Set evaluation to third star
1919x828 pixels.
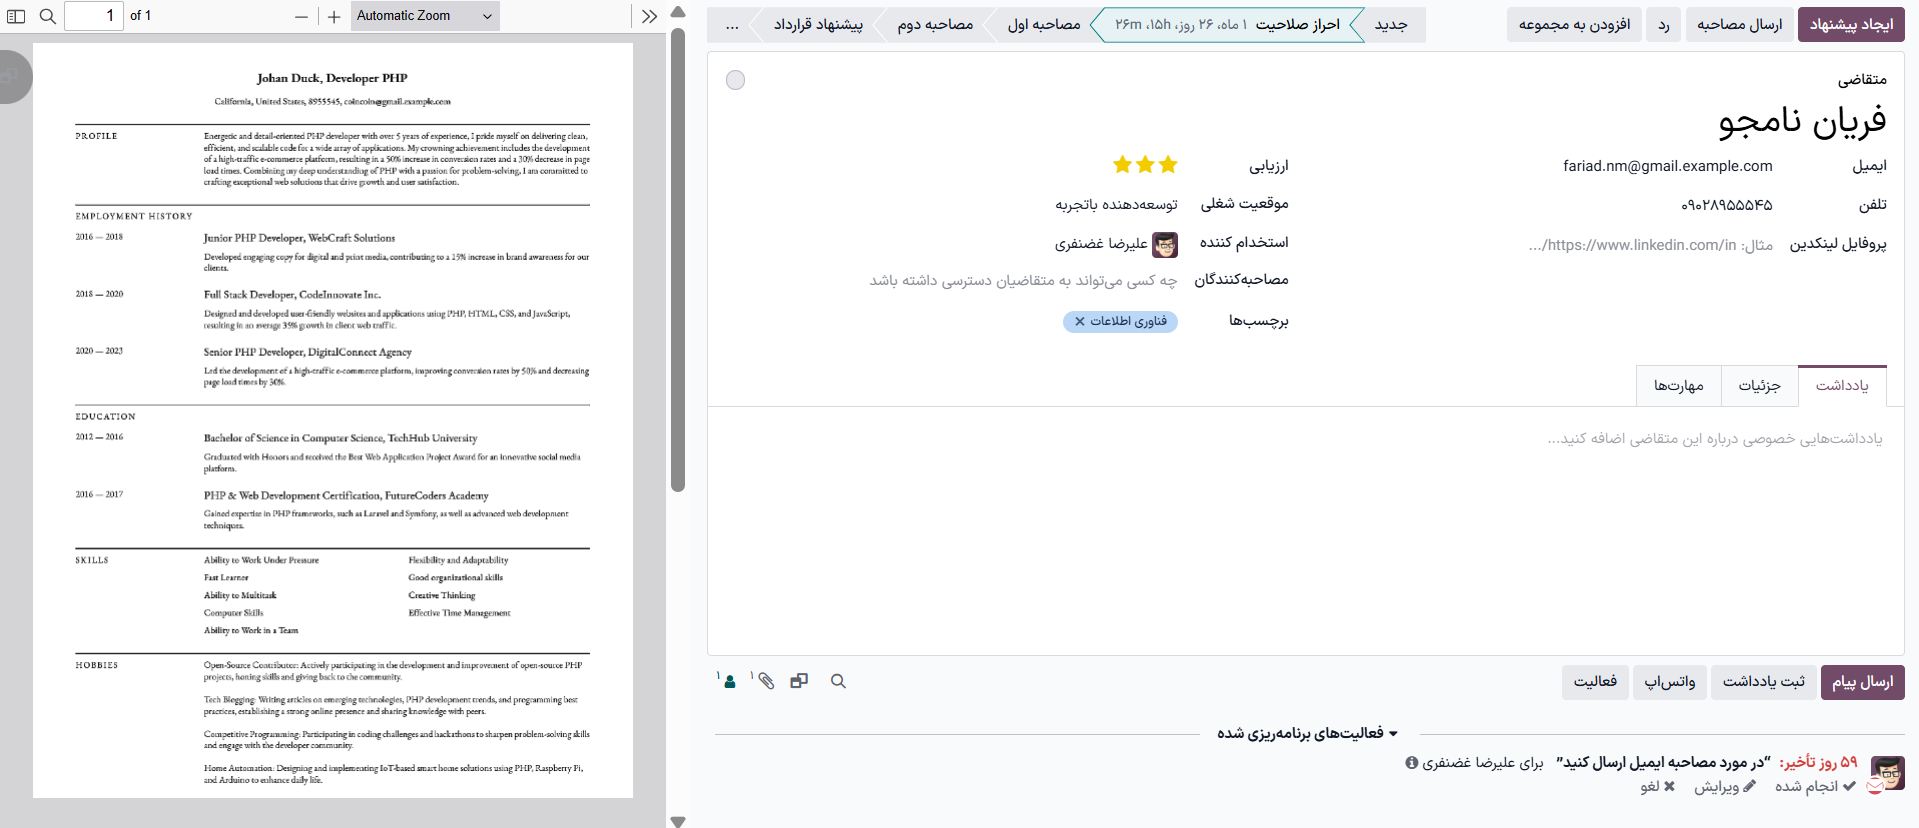click(1122, 165)
